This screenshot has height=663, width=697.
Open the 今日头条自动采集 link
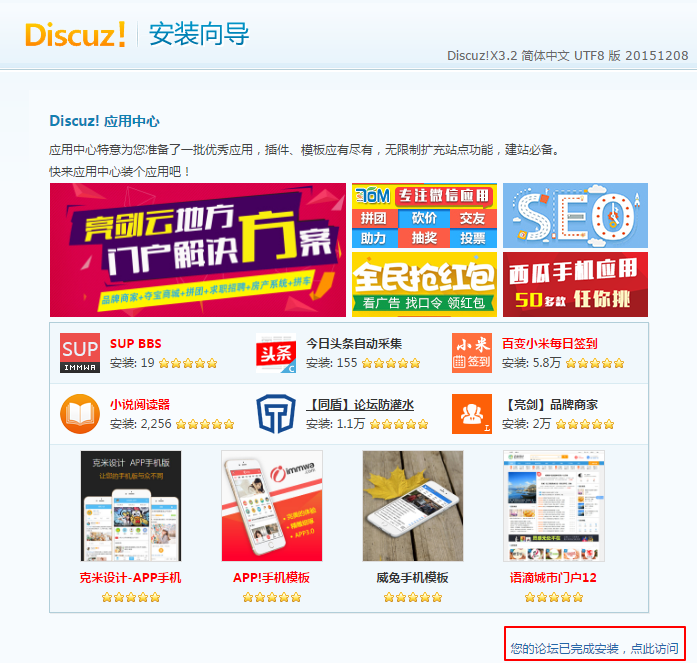tap(354, 343)
